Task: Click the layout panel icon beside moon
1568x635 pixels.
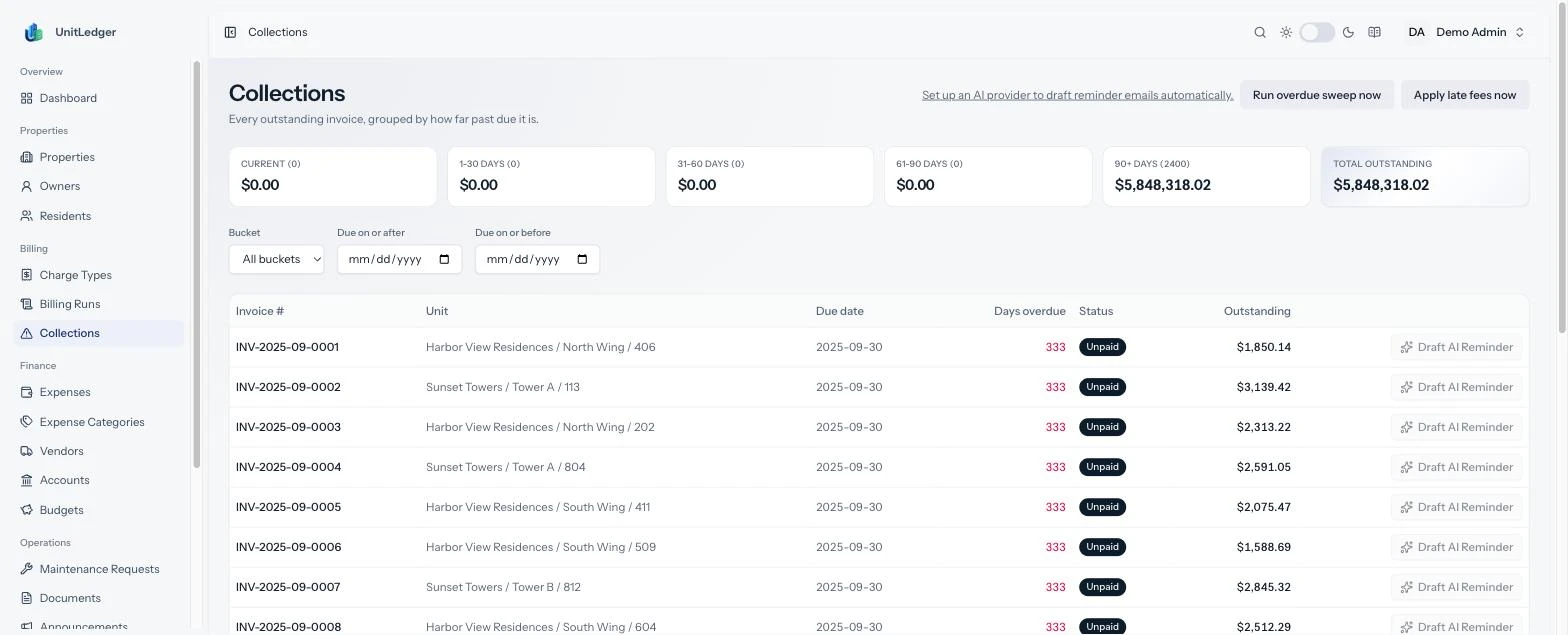Action: click(x=1374, y=32)
